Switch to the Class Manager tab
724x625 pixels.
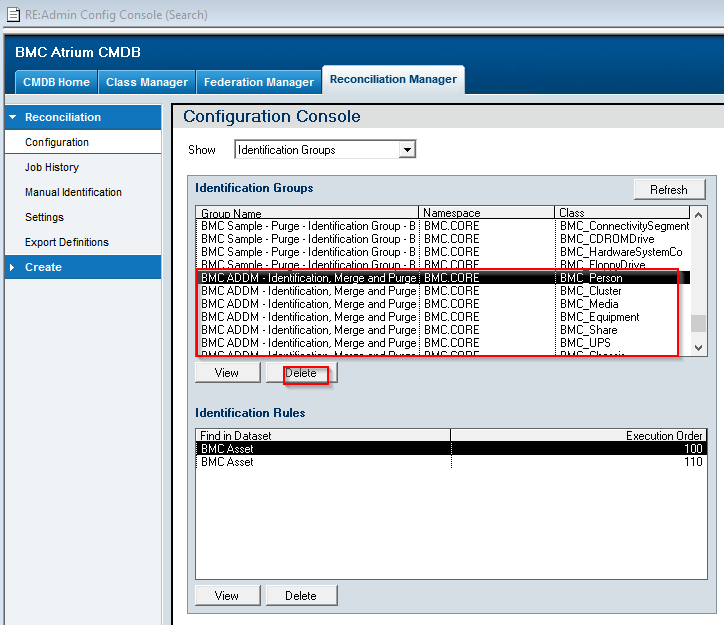(147, 82)
